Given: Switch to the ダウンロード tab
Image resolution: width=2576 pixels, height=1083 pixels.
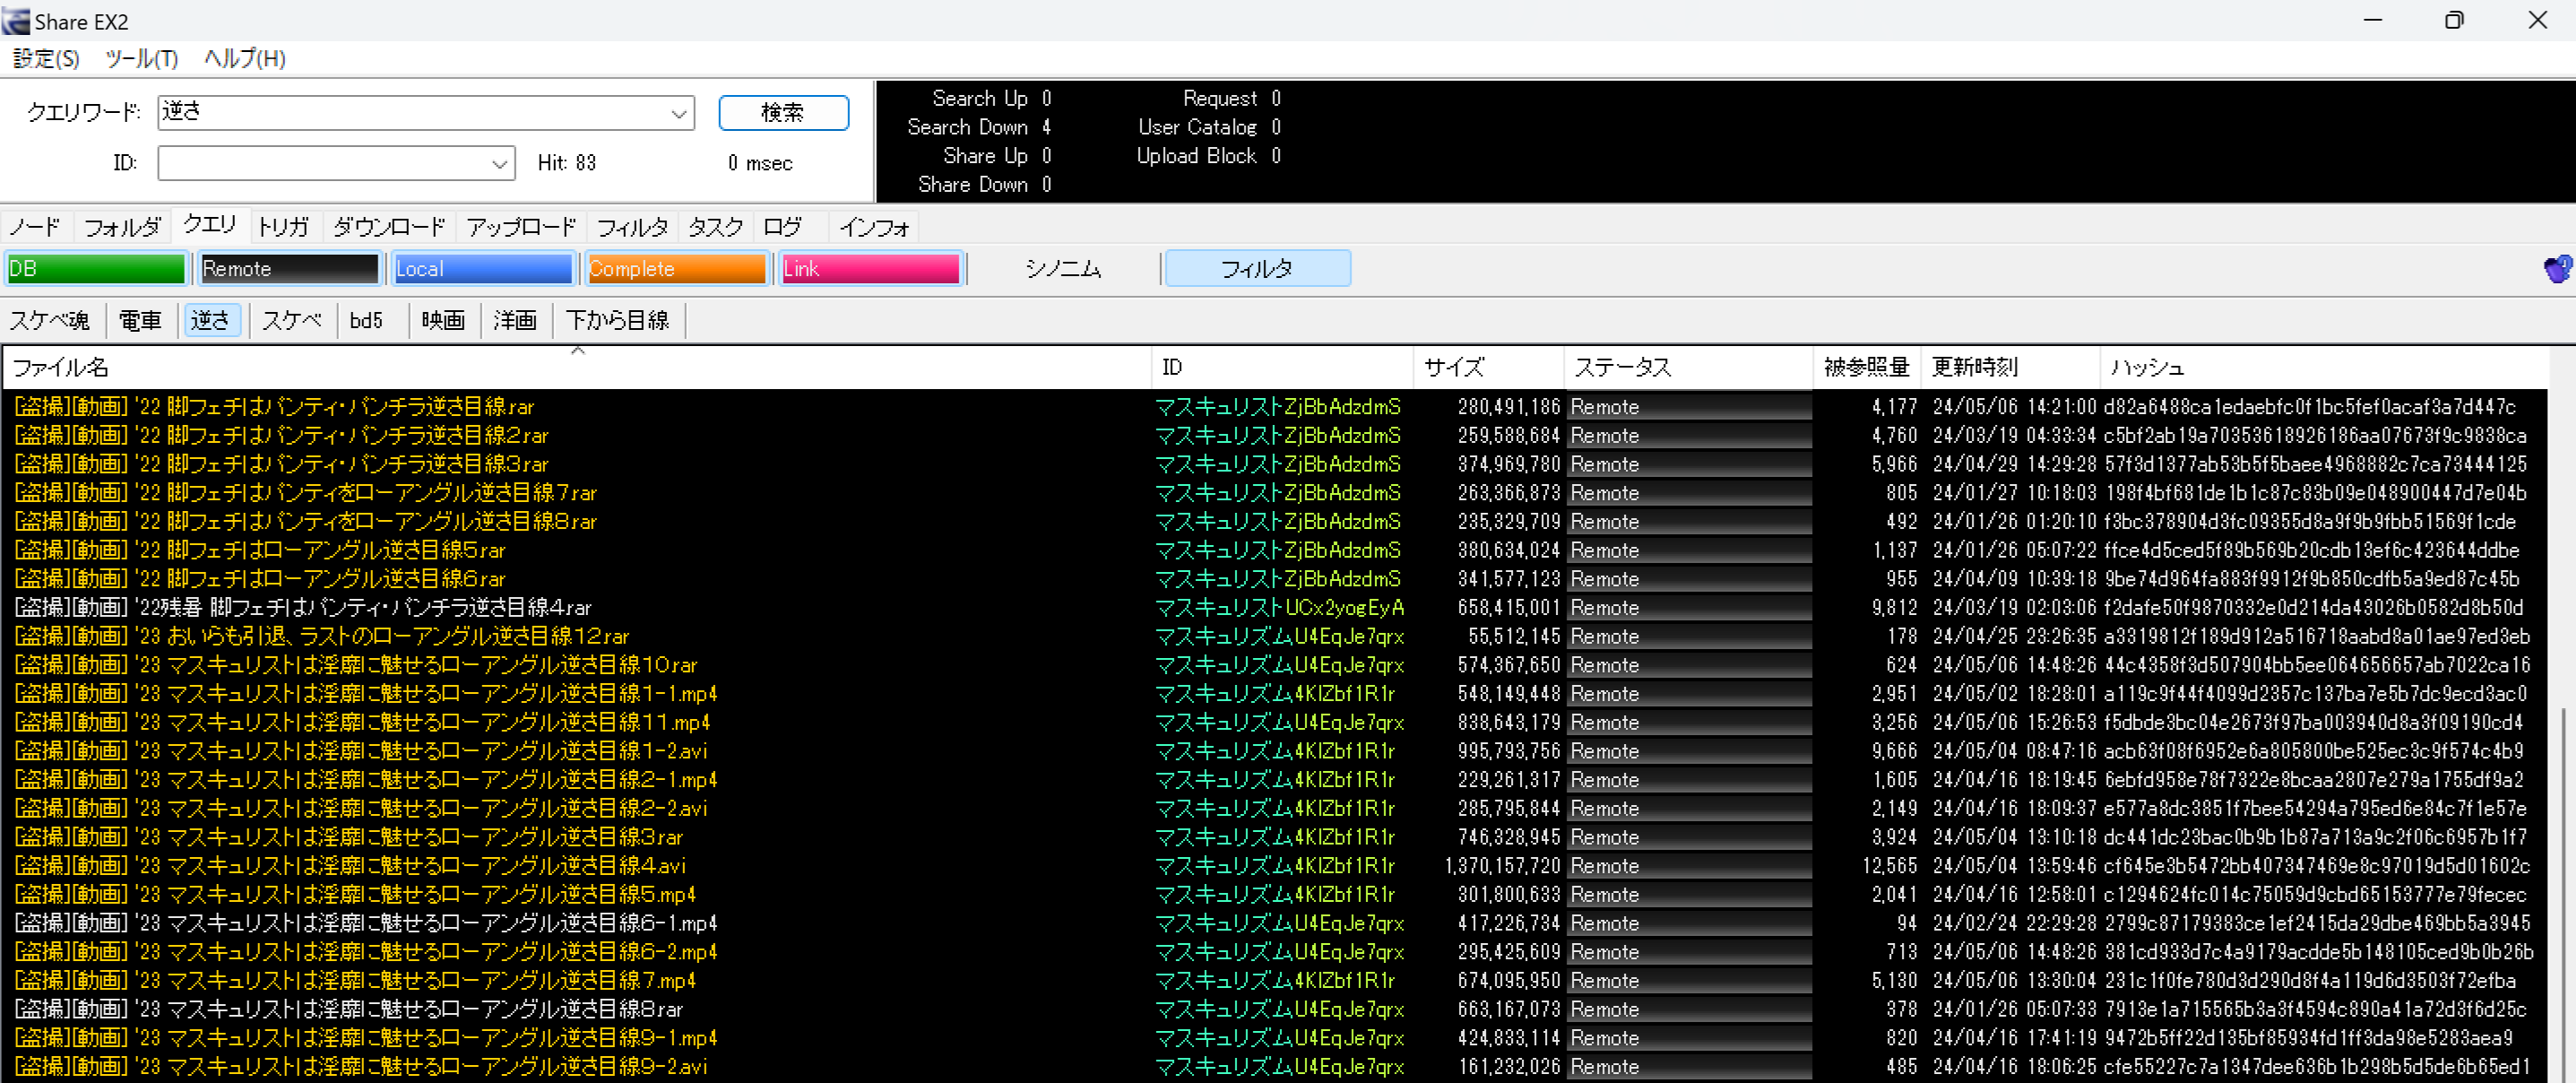Looking at the screenshot, I should (x=389, y=227).
